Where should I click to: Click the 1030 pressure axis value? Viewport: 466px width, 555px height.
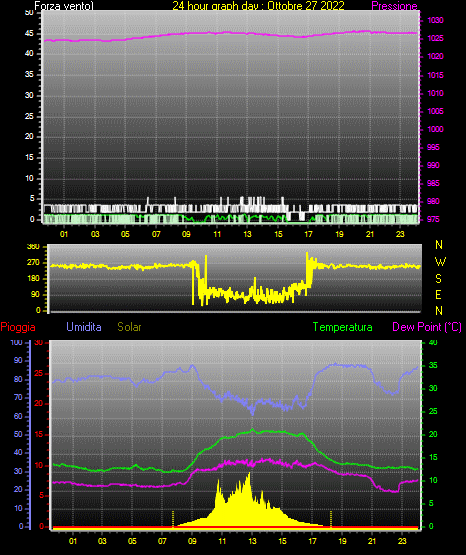[435, 20]
